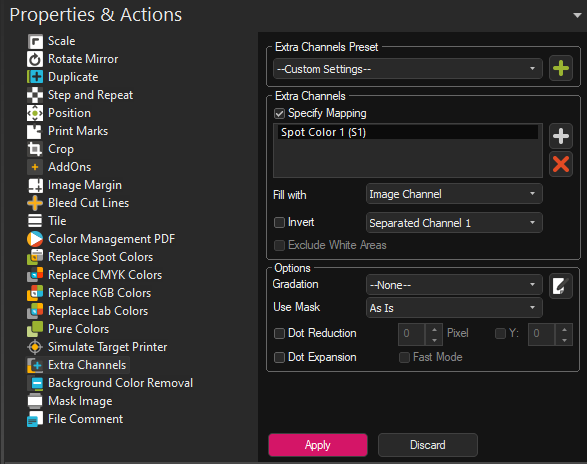This screenshot has height=464, width=587.
Task: Open the Use Mask dropdown
Action: click(x=454, y=307)
